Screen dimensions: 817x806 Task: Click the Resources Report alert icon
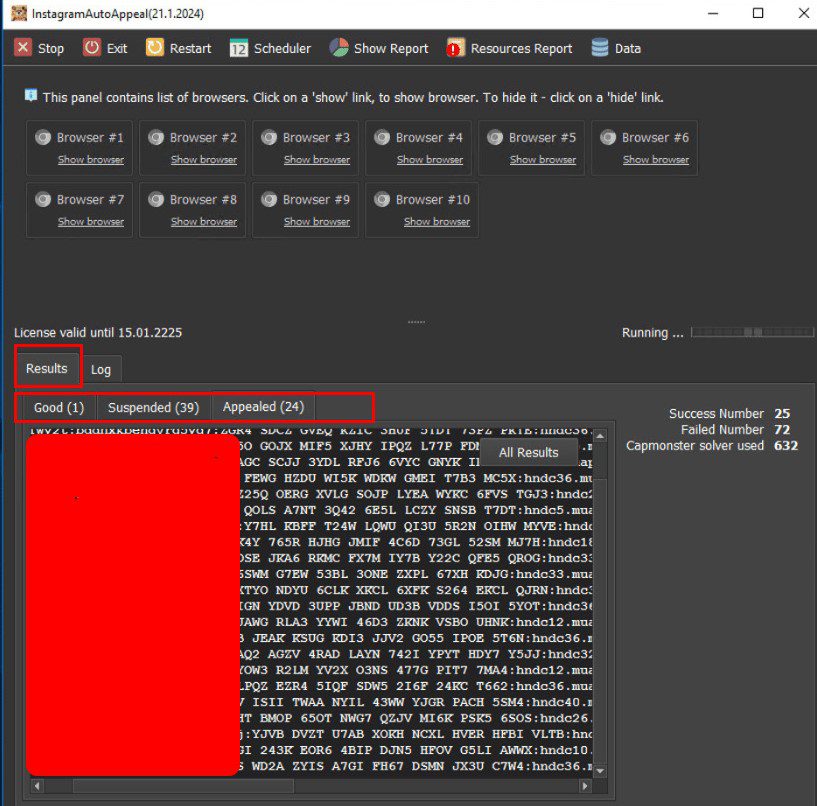coord(455,47)
